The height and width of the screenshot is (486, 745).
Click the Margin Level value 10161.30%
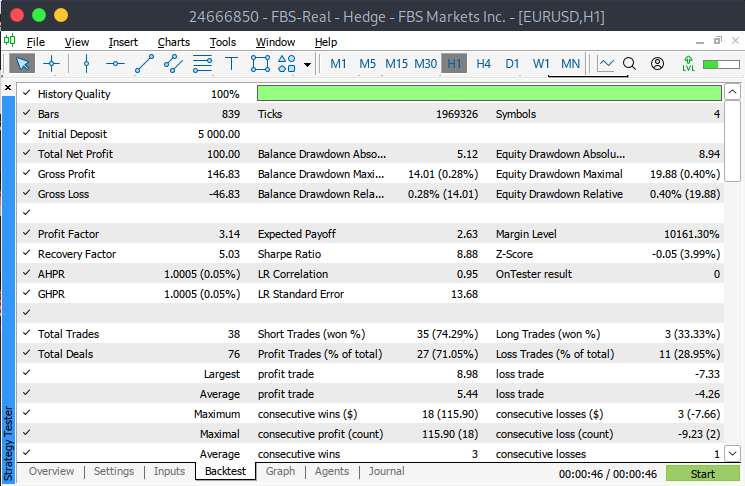coord(691,234)
